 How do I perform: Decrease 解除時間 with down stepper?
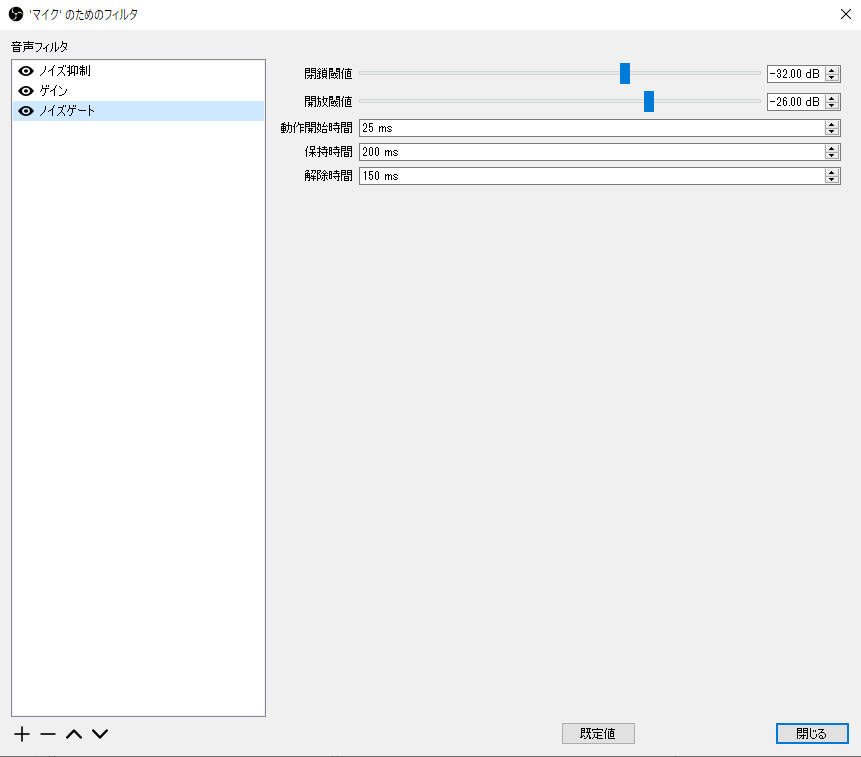(832, 180)
